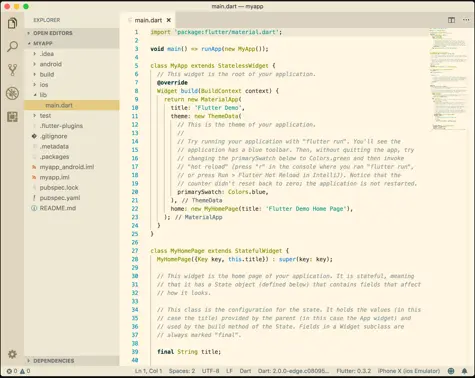475x378 pixels.
Task: Click the .gitignore file icon
Action: coord(34,136)
